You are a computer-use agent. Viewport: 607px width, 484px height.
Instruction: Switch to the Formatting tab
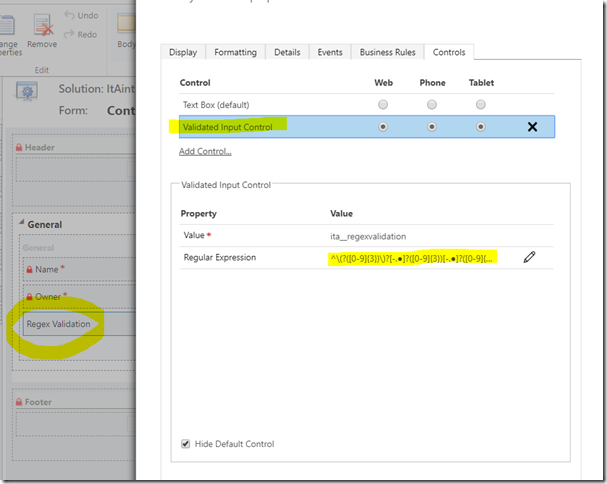pos(235,52)
